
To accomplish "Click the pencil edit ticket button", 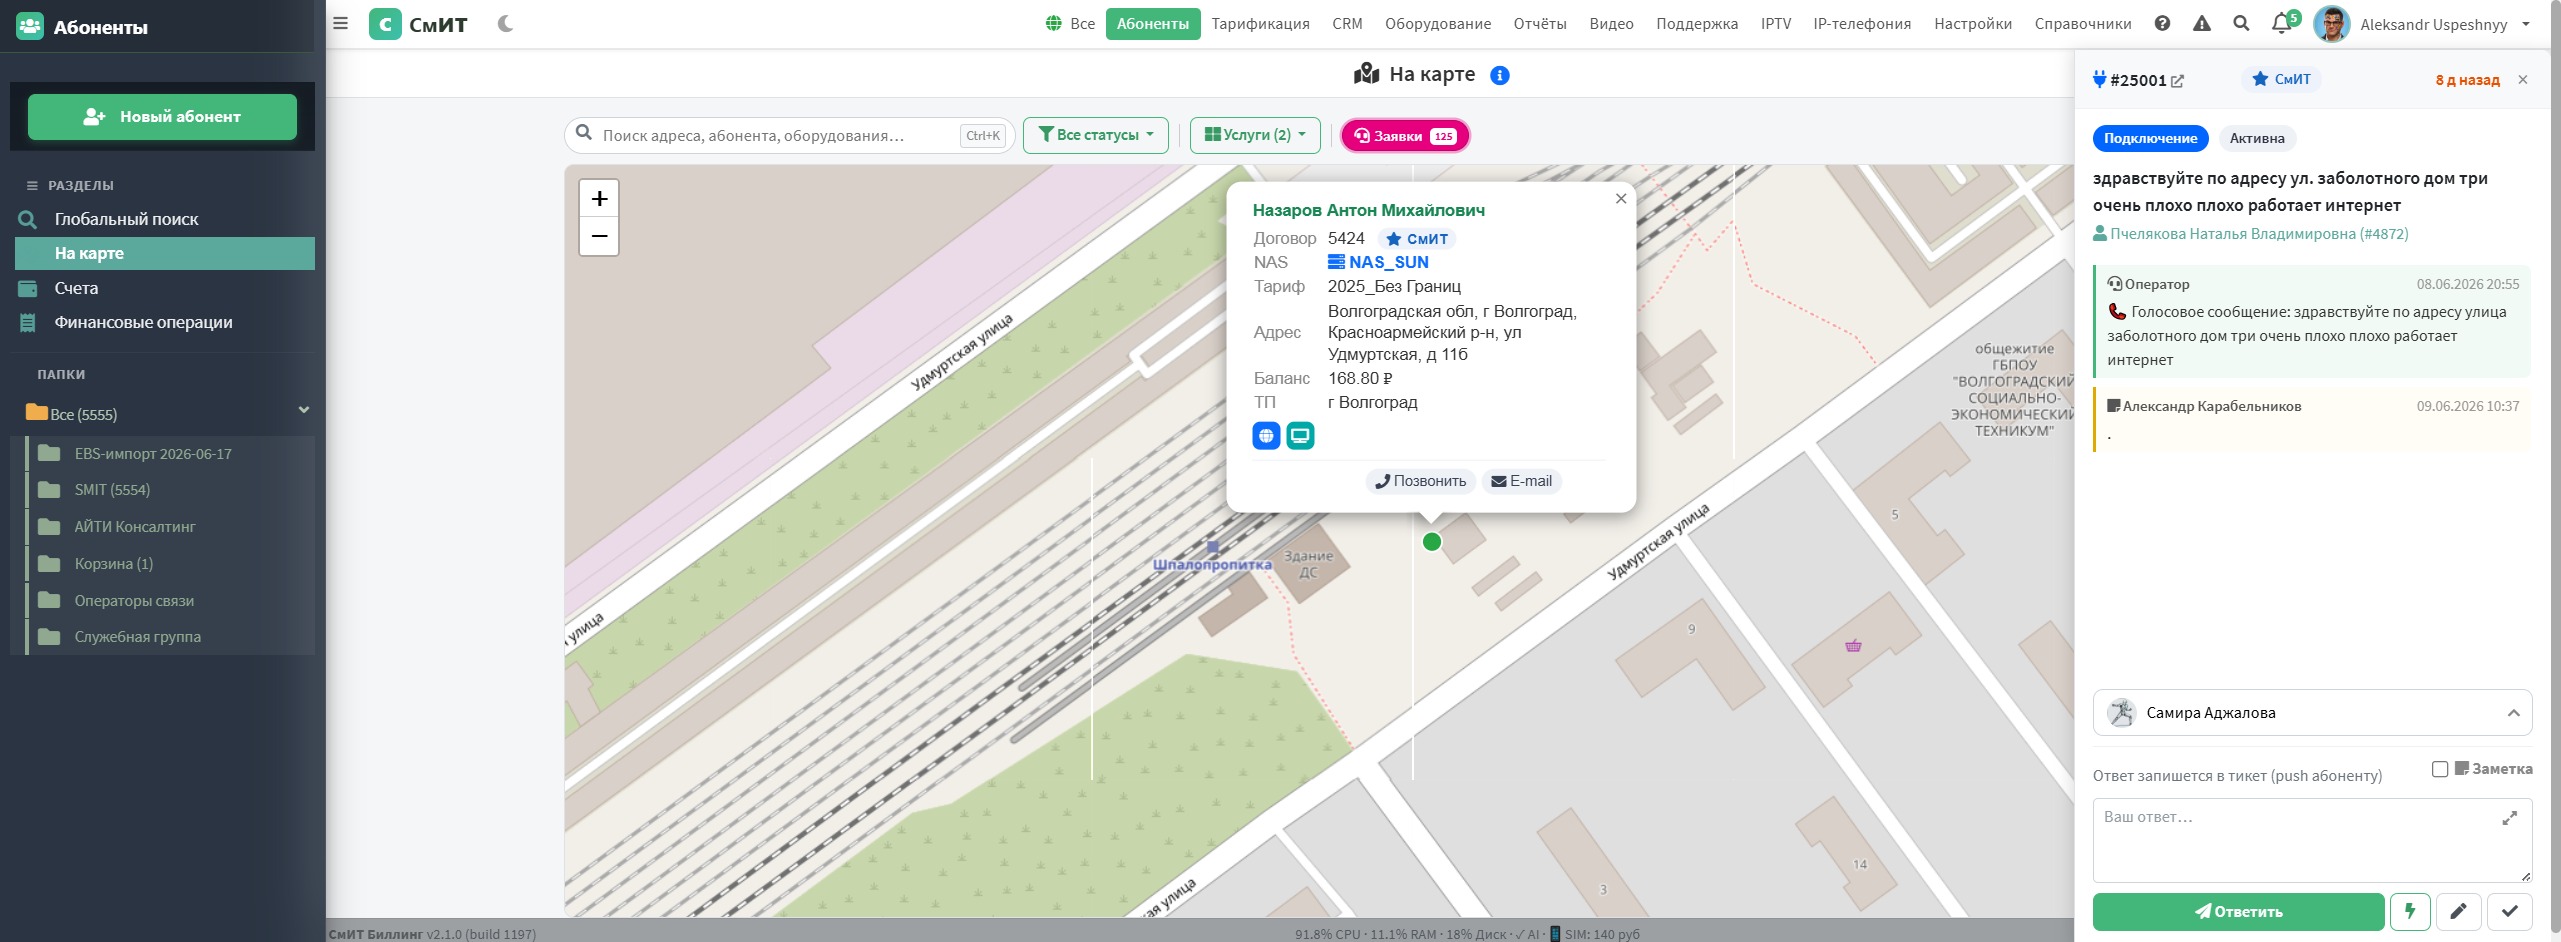I will [2458, 911].
